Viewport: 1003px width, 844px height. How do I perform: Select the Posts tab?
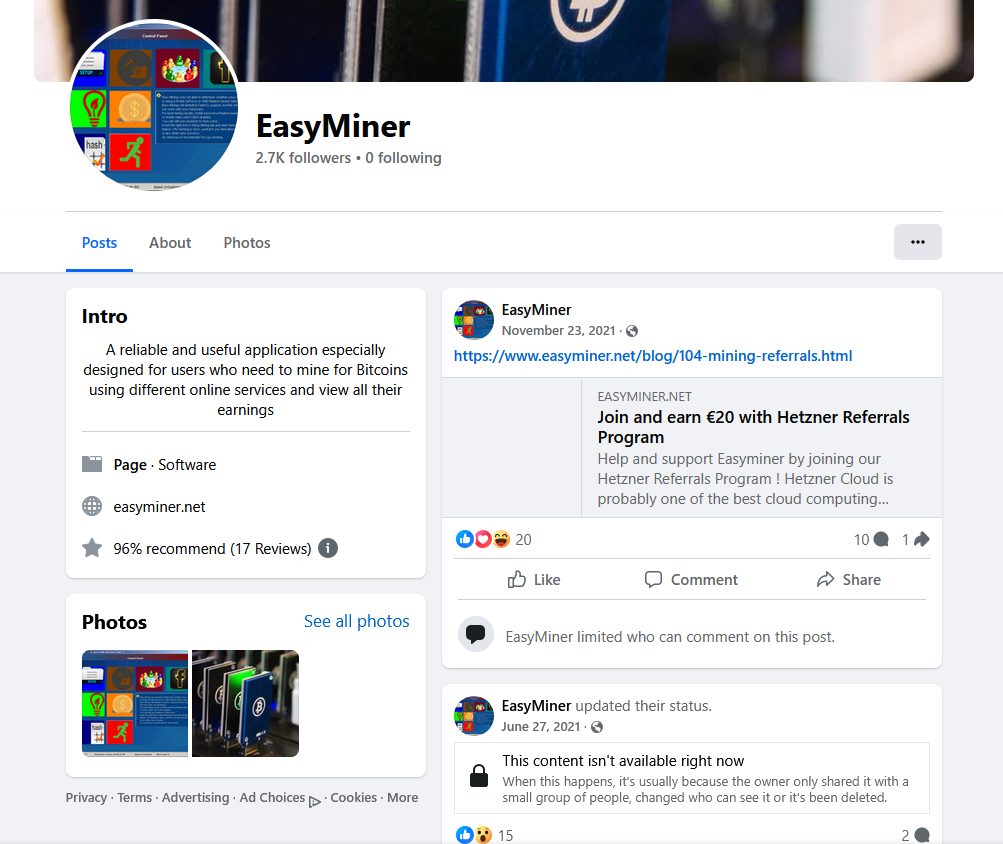pyautogui.click(x=99, y=243)
